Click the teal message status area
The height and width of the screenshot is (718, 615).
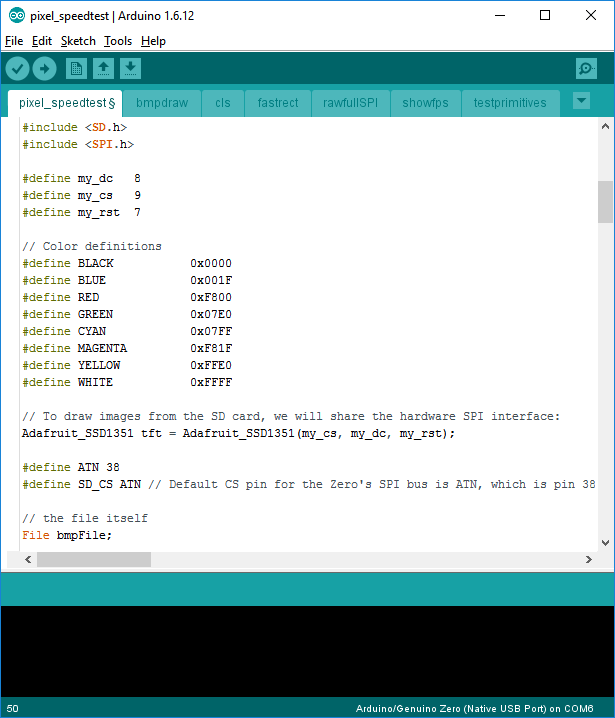[x=307, y=589]
